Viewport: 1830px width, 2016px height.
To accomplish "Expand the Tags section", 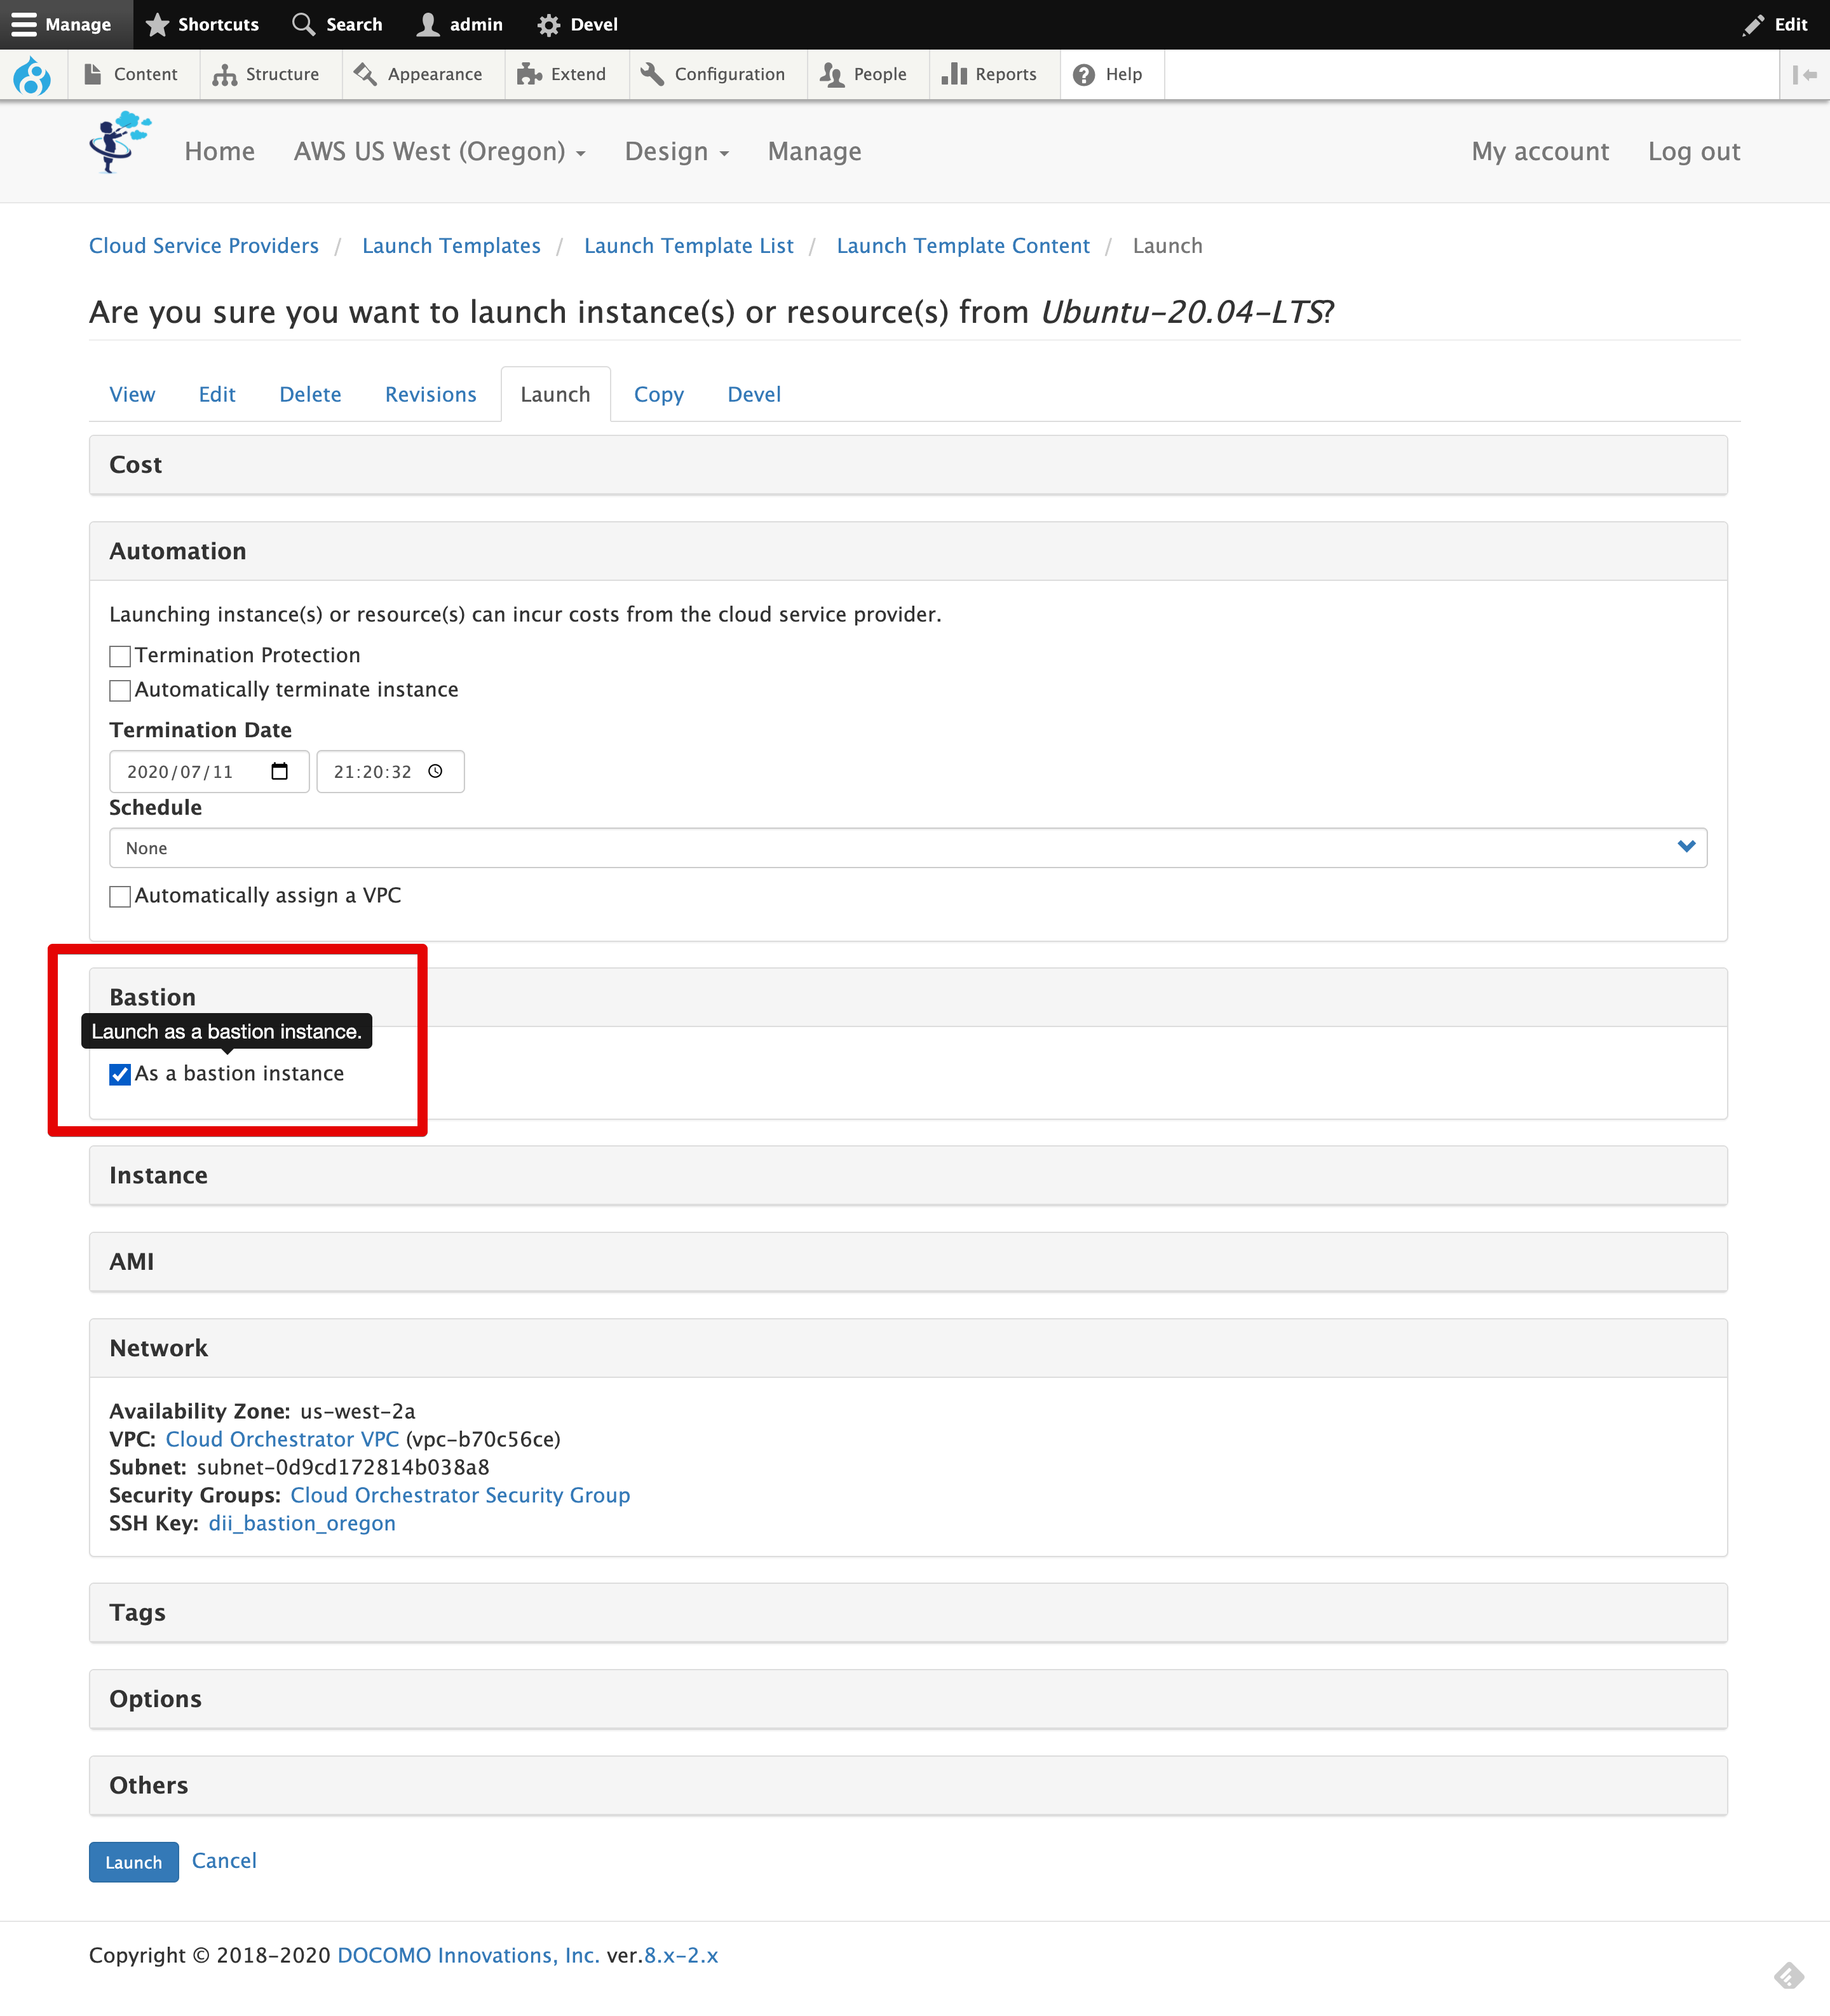I will 908,1612.
